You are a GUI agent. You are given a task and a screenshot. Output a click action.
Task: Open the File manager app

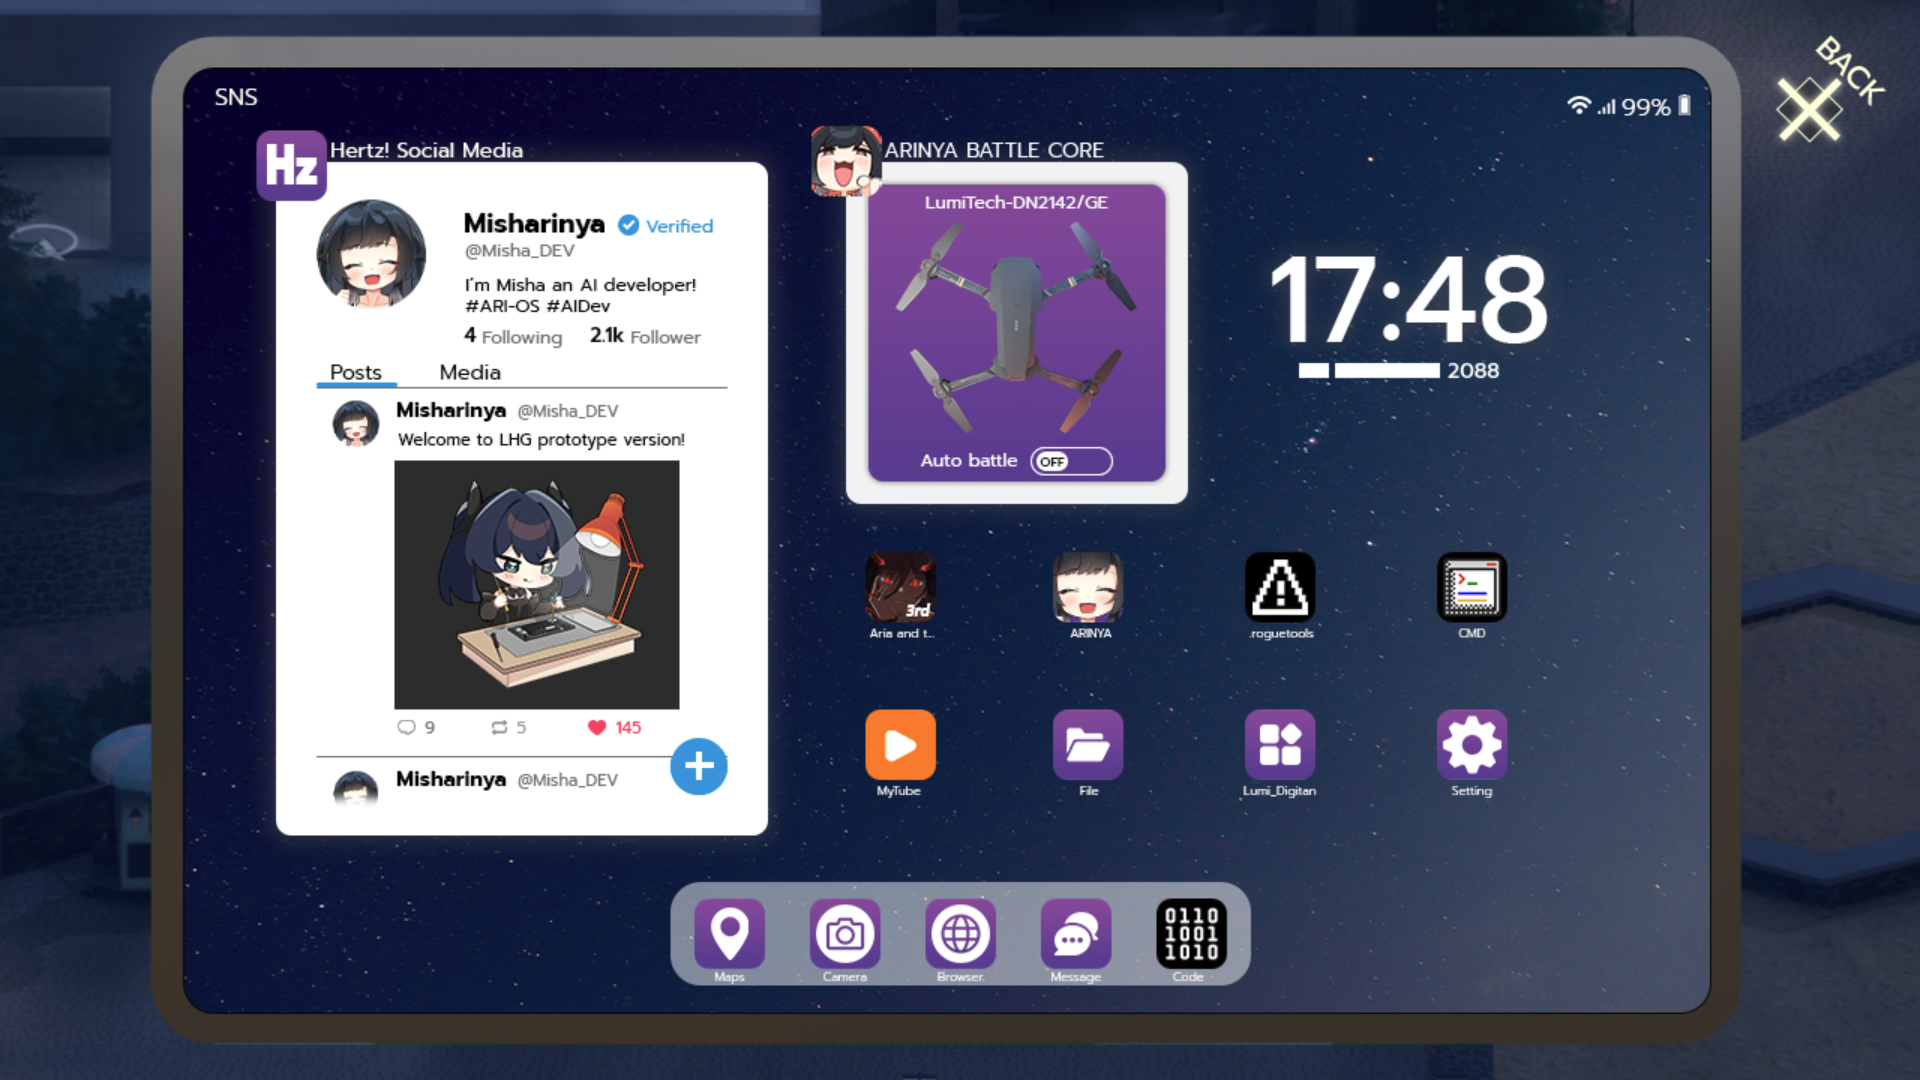click(1088, 745)
